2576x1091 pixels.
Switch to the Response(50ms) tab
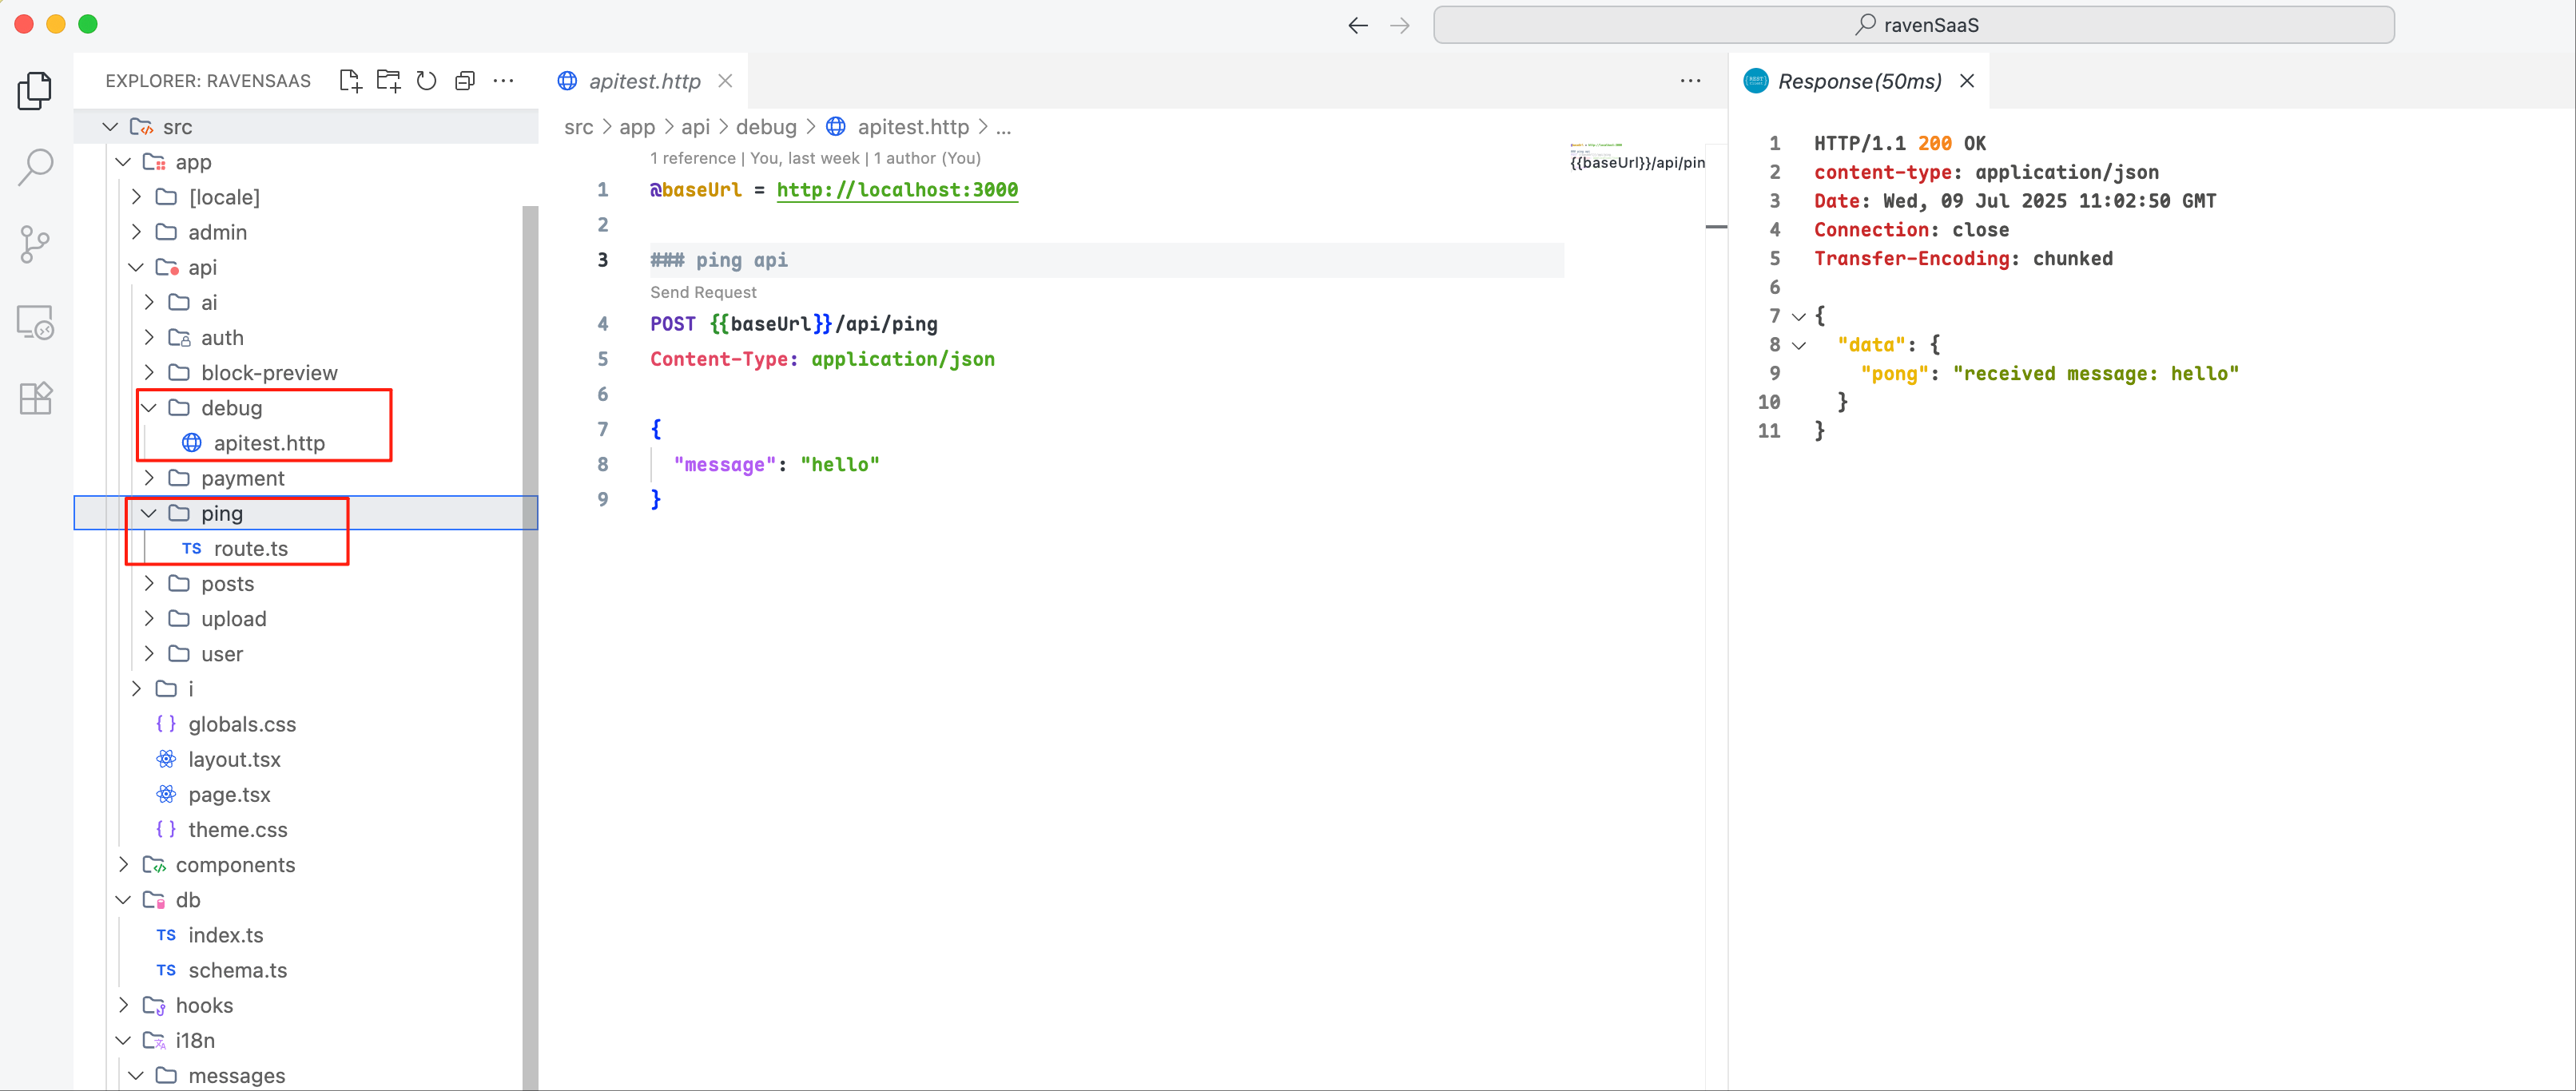[1859, 81]
